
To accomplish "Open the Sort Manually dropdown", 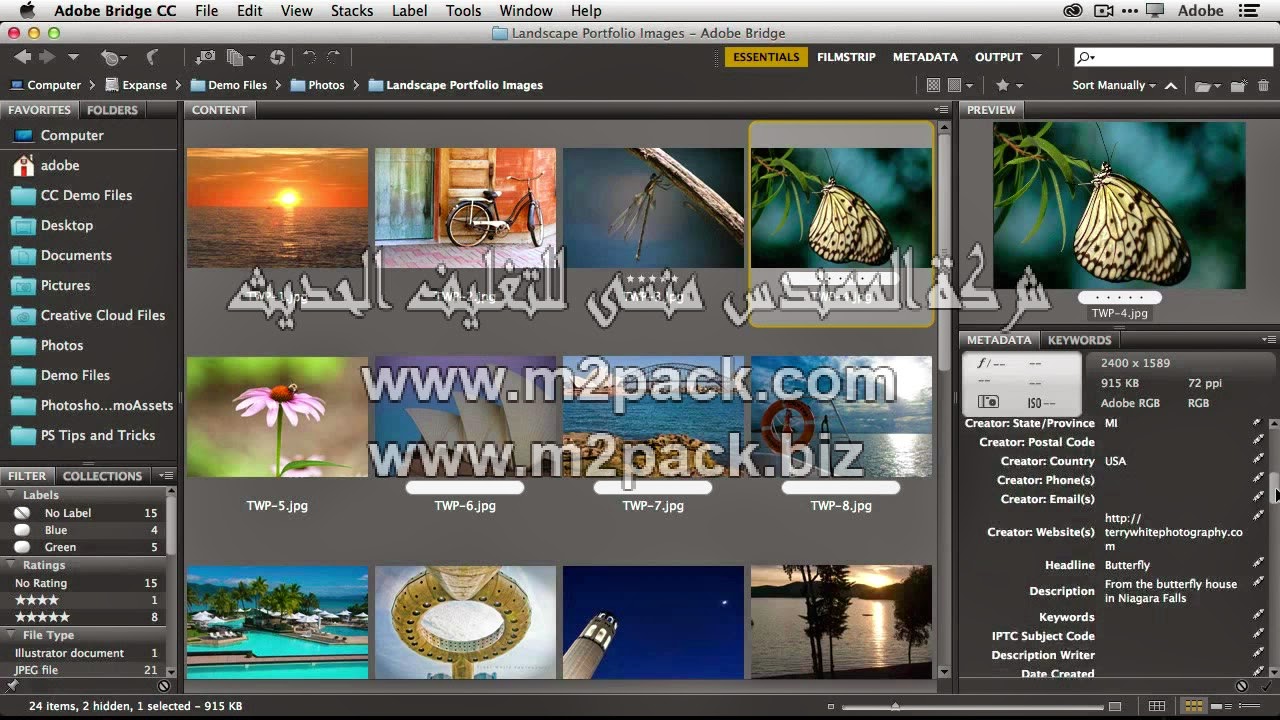I will point(1114,86).
